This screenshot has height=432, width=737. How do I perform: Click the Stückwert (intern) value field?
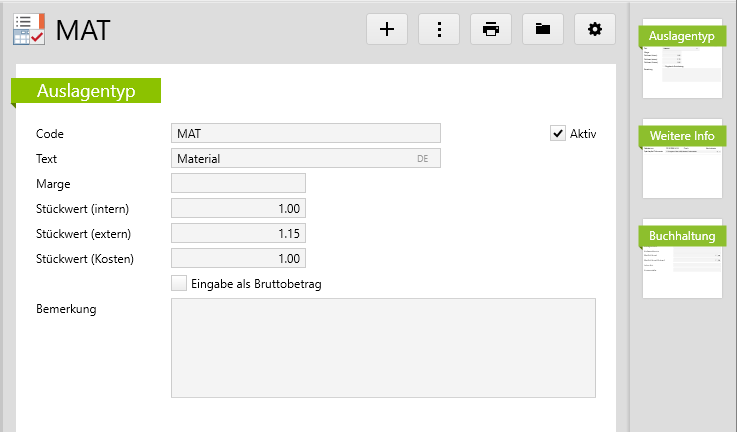238,208
